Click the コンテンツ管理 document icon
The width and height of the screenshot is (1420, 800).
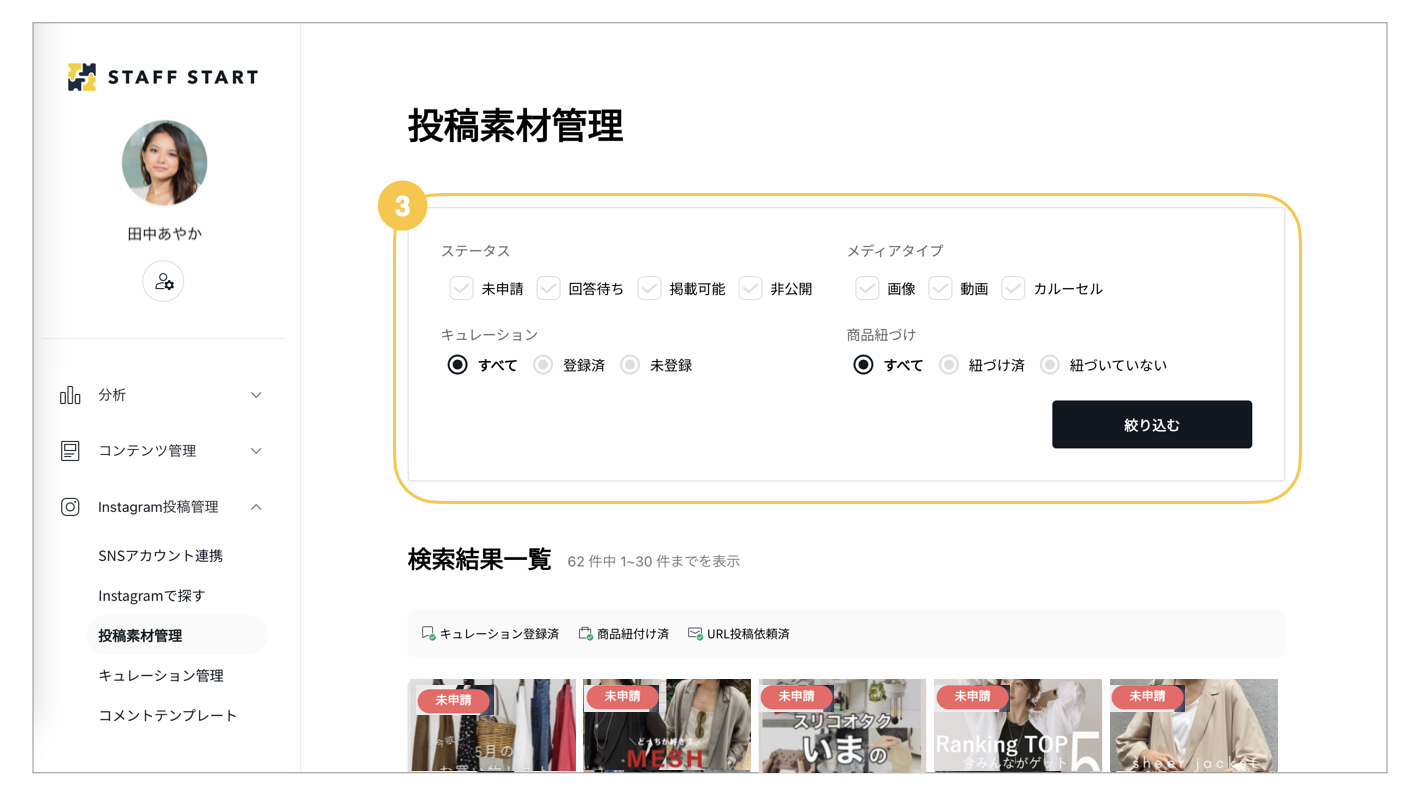(x=70, y=451)
